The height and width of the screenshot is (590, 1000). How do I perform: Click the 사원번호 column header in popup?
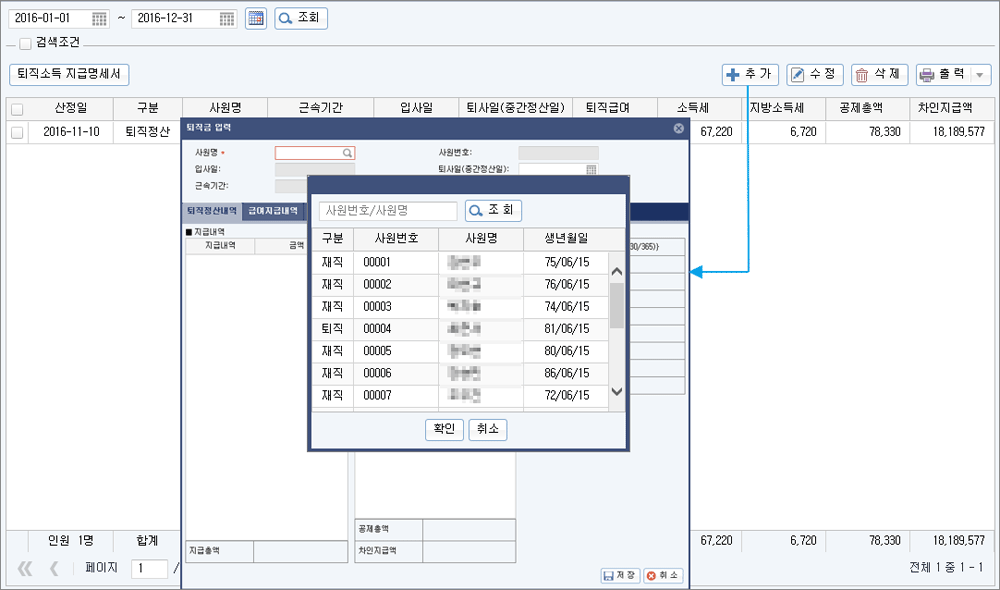click(396, 239)
